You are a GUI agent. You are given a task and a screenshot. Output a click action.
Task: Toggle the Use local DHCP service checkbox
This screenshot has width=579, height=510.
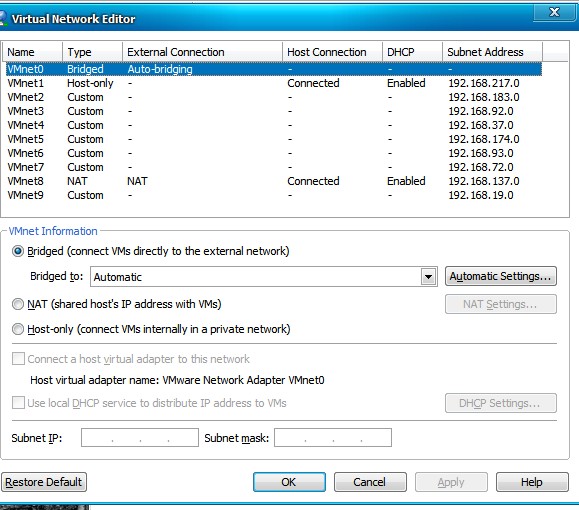coord(18,403)
